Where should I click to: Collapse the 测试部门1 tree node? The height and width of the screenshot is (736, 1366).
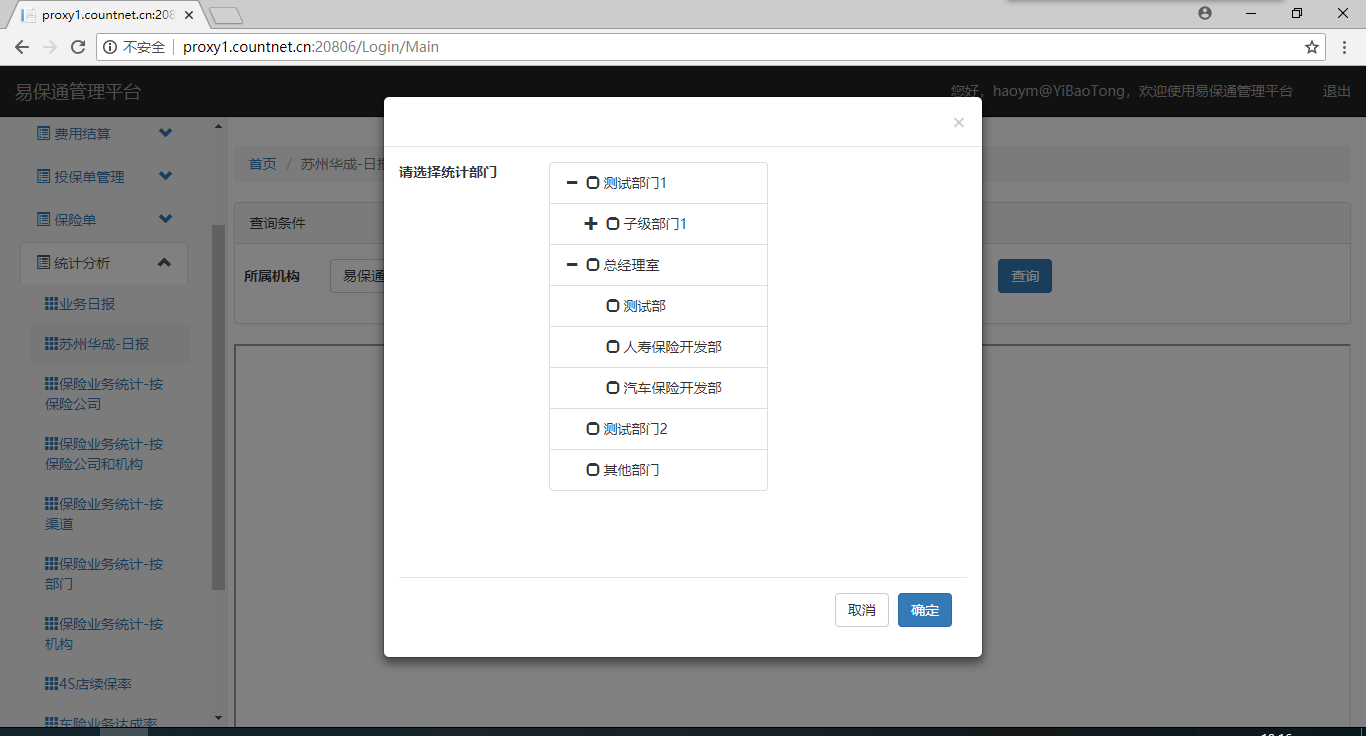[x=572, y=183]
